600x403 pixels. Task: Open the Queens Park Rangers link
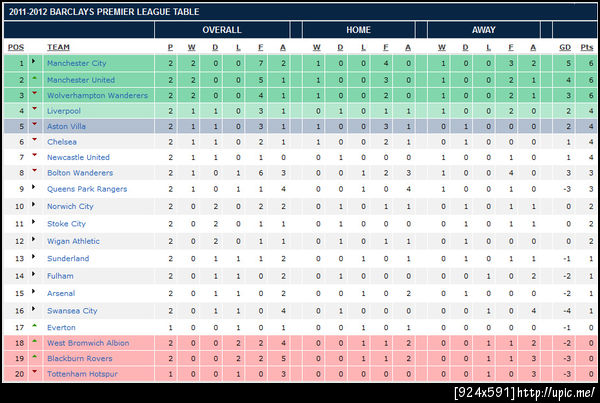(87, 189)
